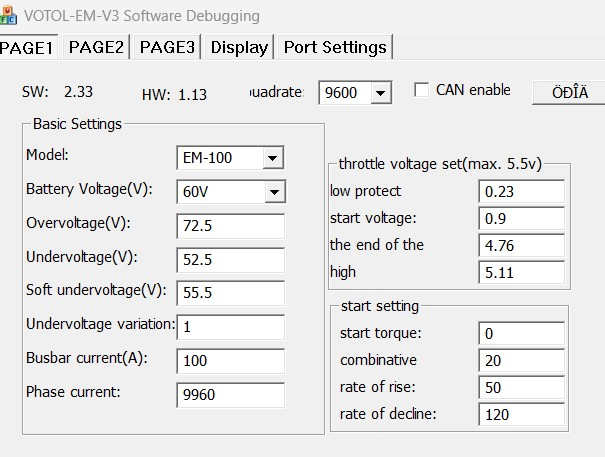Expand the Battery Voltage dropdown

tap(272, 192)
